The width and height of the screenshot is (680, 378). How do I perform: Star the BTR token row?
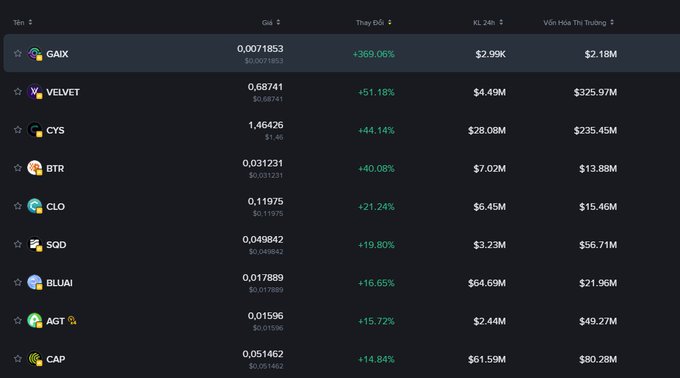click(x=17, y=168)
